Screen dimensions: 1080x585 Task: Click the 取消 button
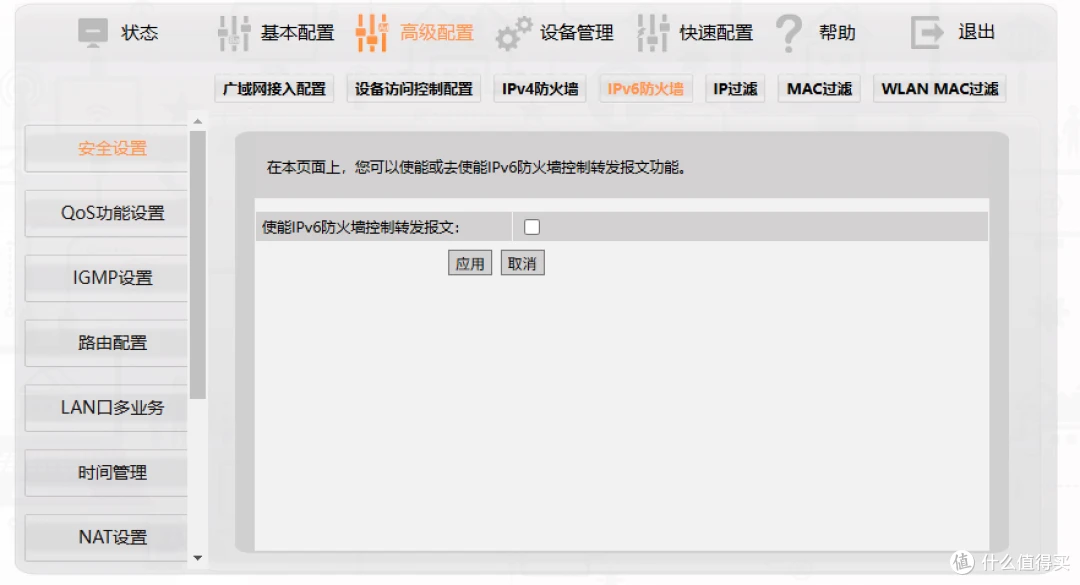coord(522,263)
